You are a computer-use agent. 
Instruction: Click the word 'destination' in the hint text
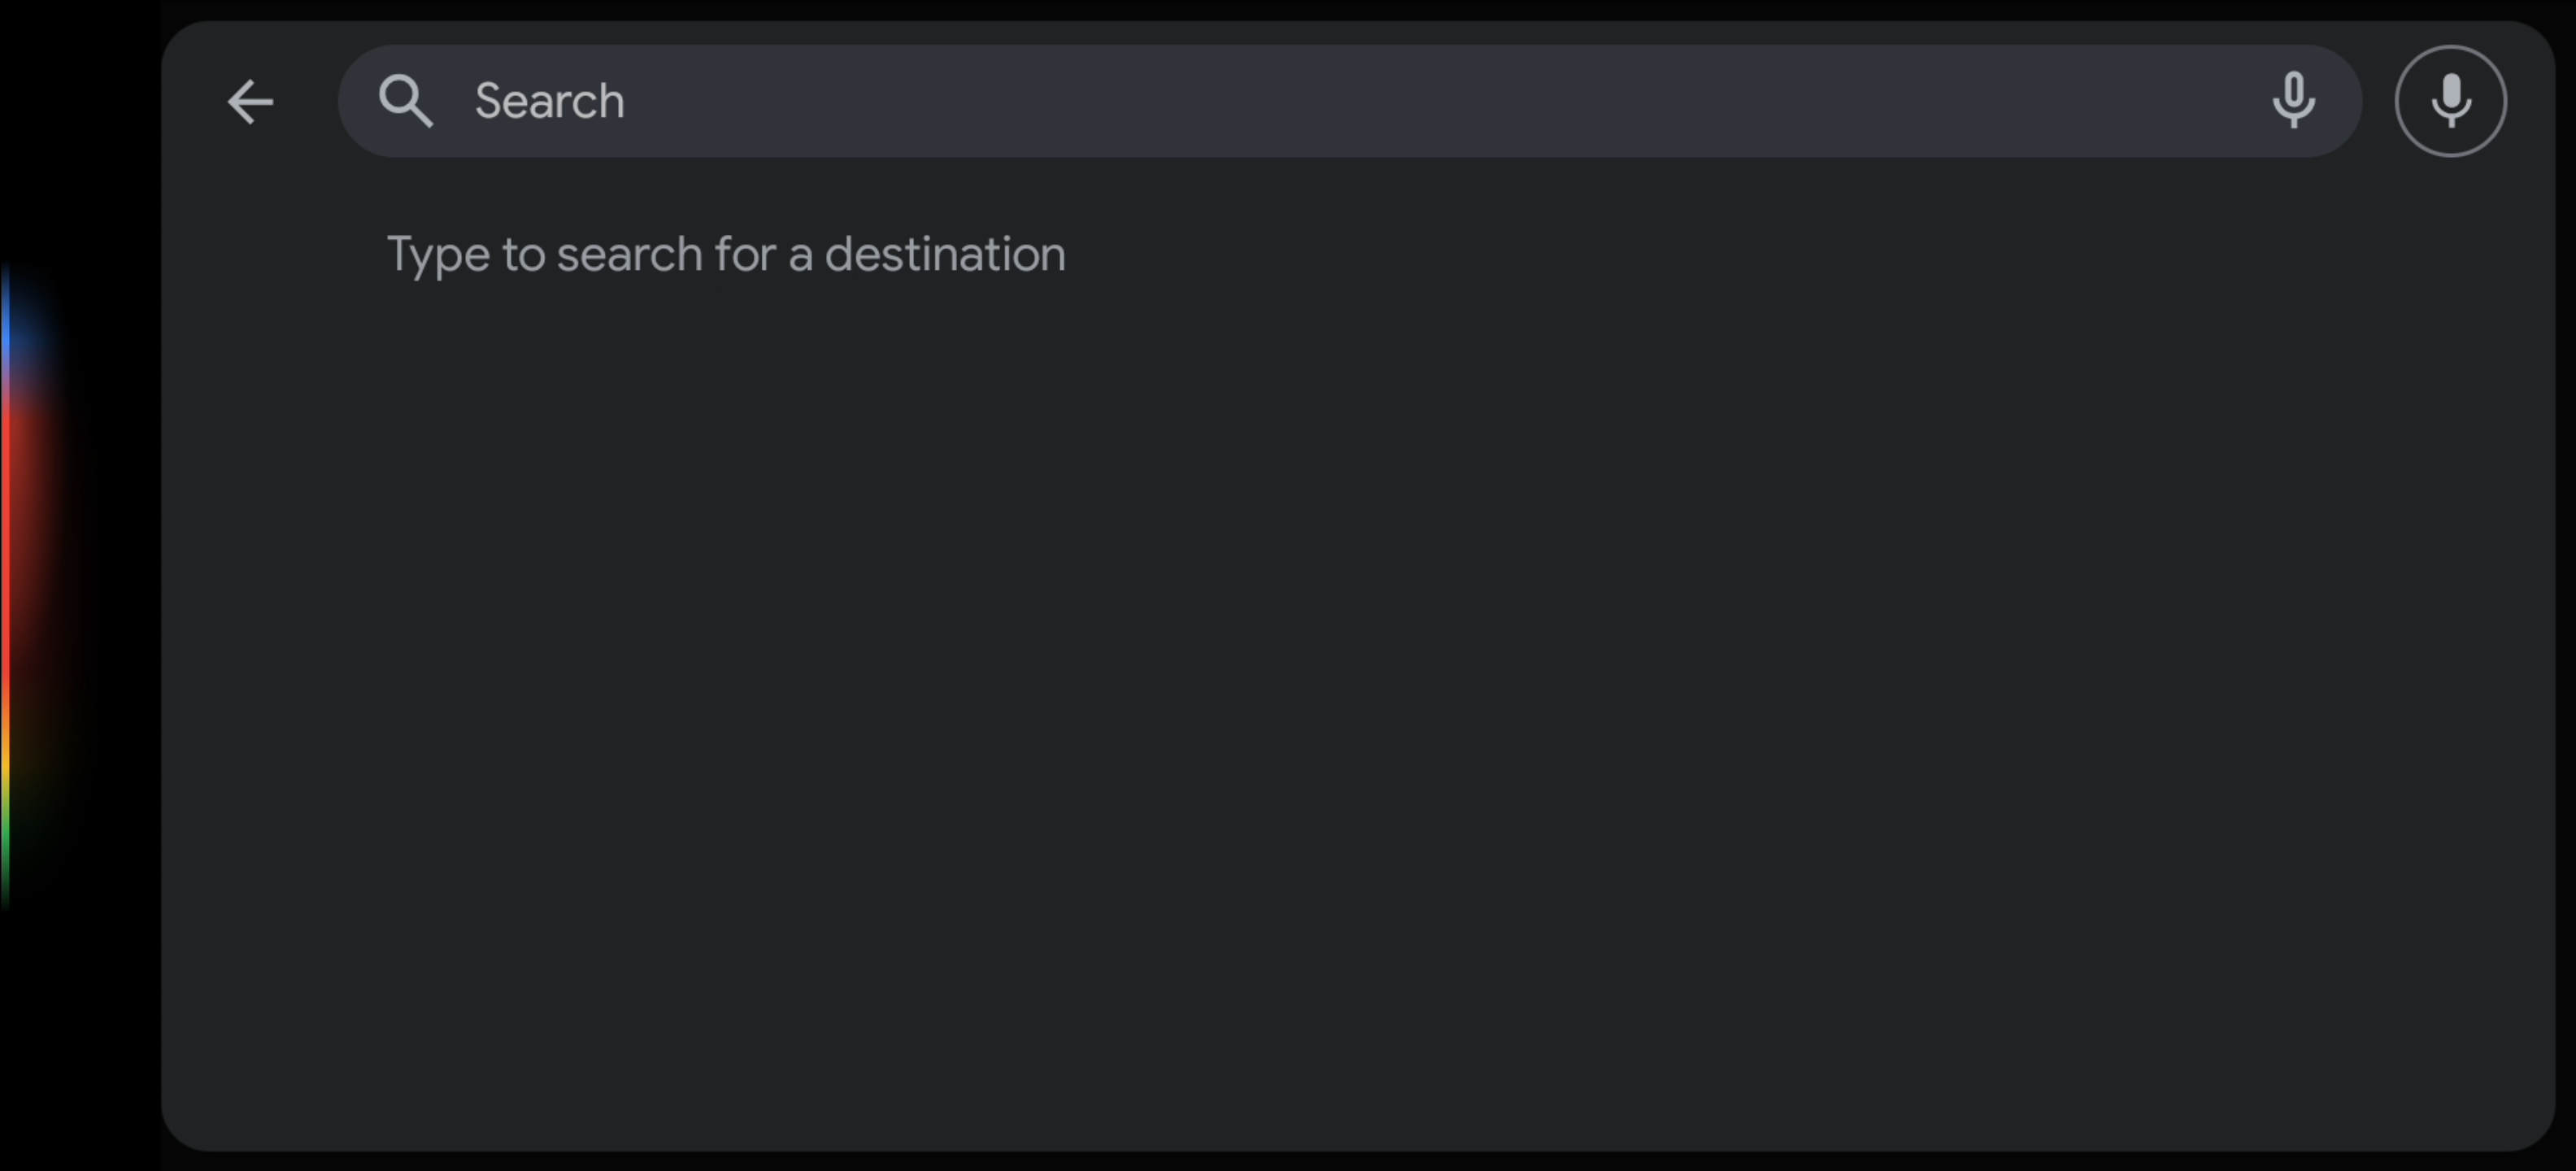[x=945, y=254]
